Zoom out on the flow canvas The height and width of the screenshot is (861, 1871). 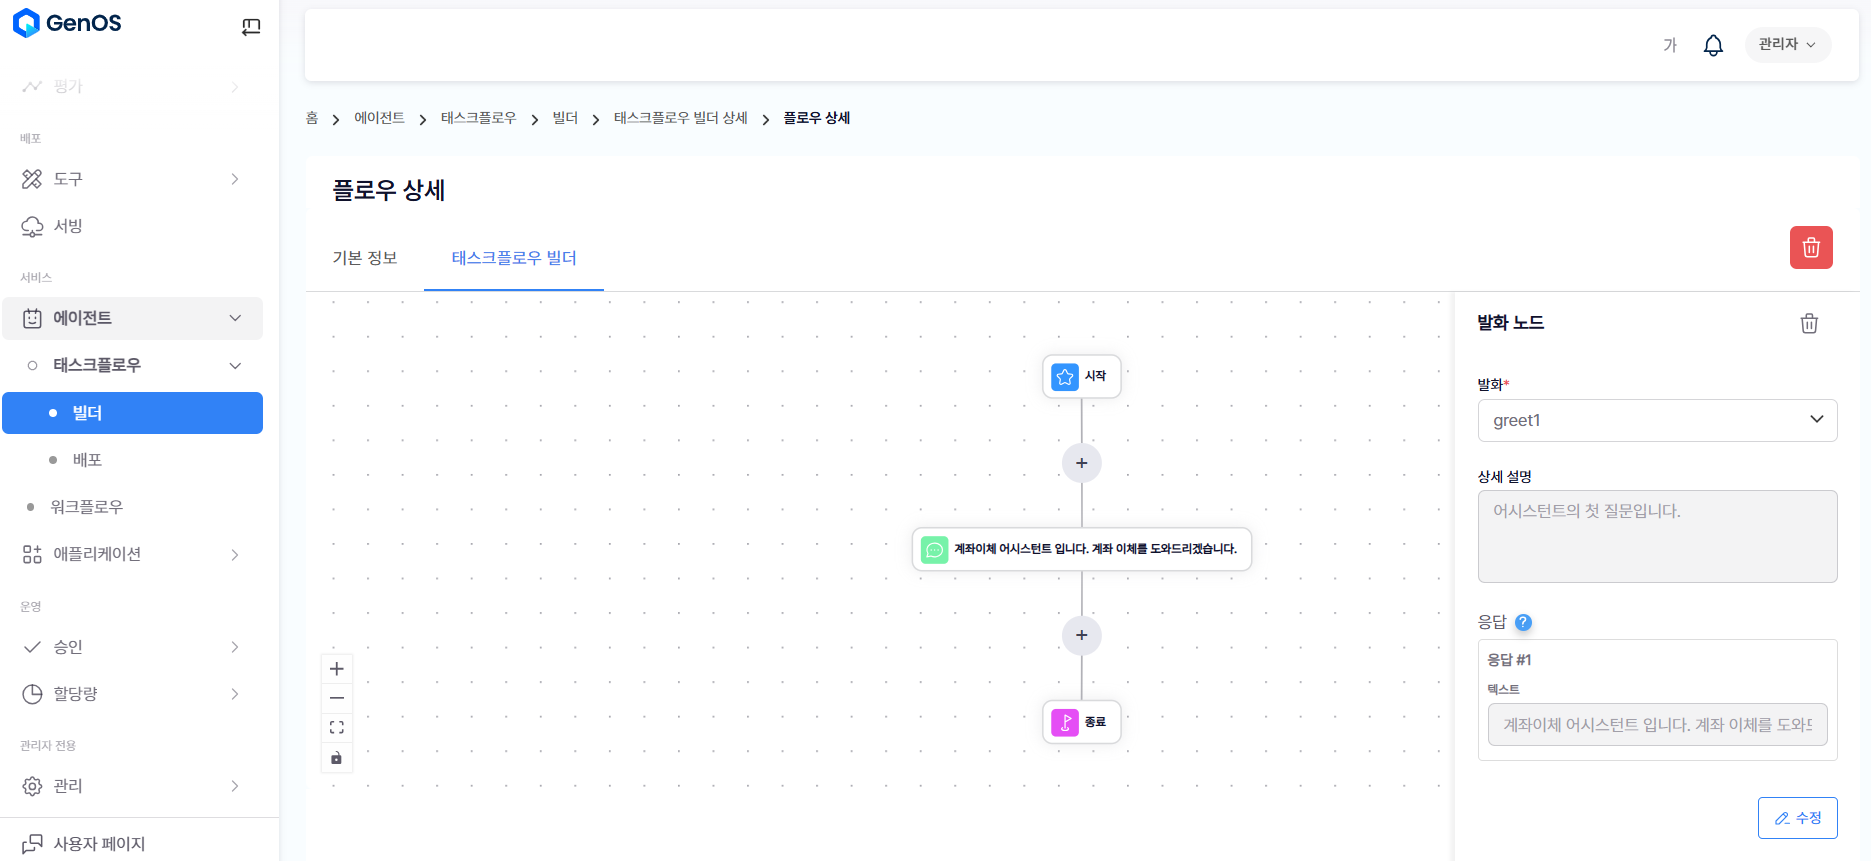pos(337,698)
